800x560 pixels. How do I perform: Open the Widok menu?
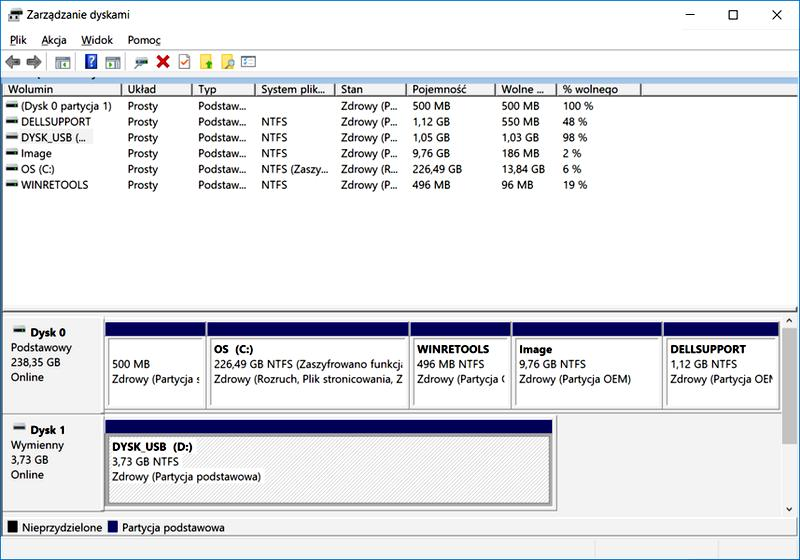click(97, 40)
